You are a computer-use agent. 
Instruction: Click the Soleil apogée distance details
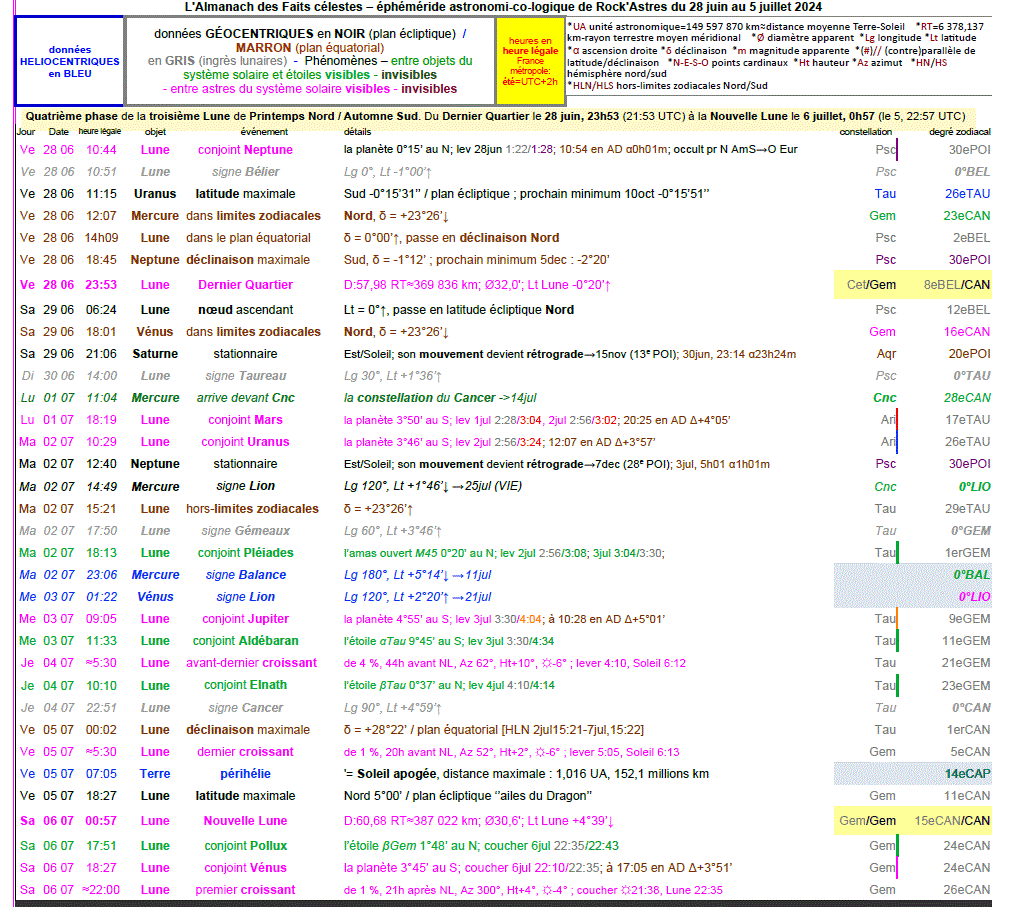pyautogui.click(x=526, y=774)
